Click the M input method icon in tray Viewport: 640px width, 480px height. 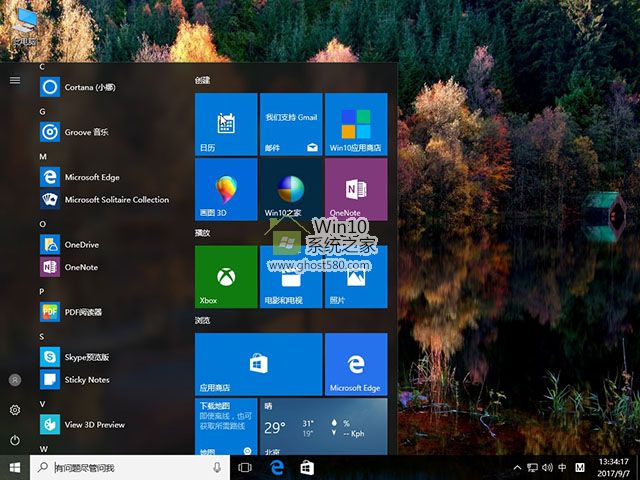pos(580,468)
